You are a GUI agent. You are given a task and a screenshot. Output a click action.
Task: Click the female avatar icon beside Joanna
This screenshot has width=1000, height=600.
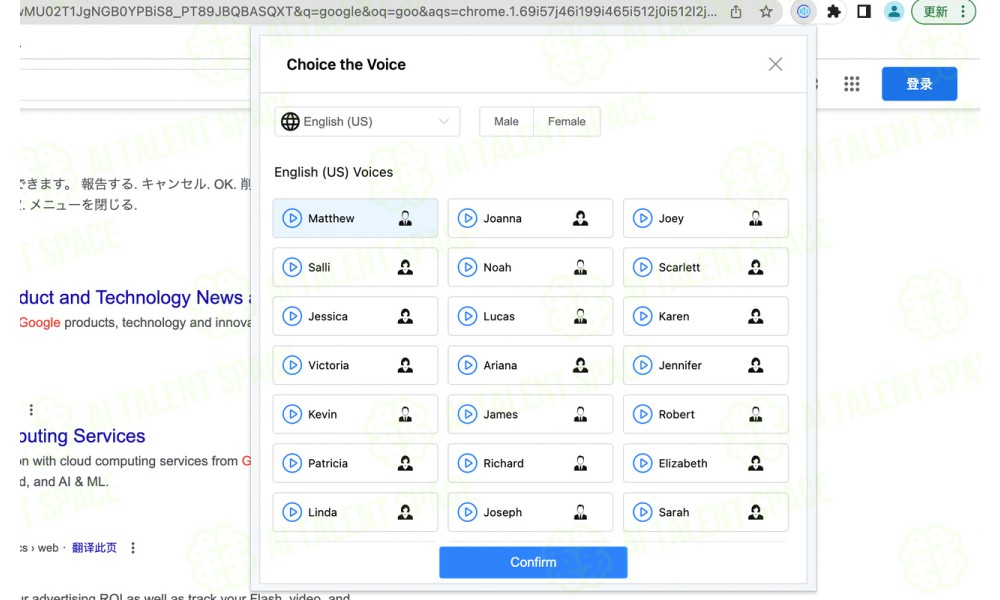[580, 219]
